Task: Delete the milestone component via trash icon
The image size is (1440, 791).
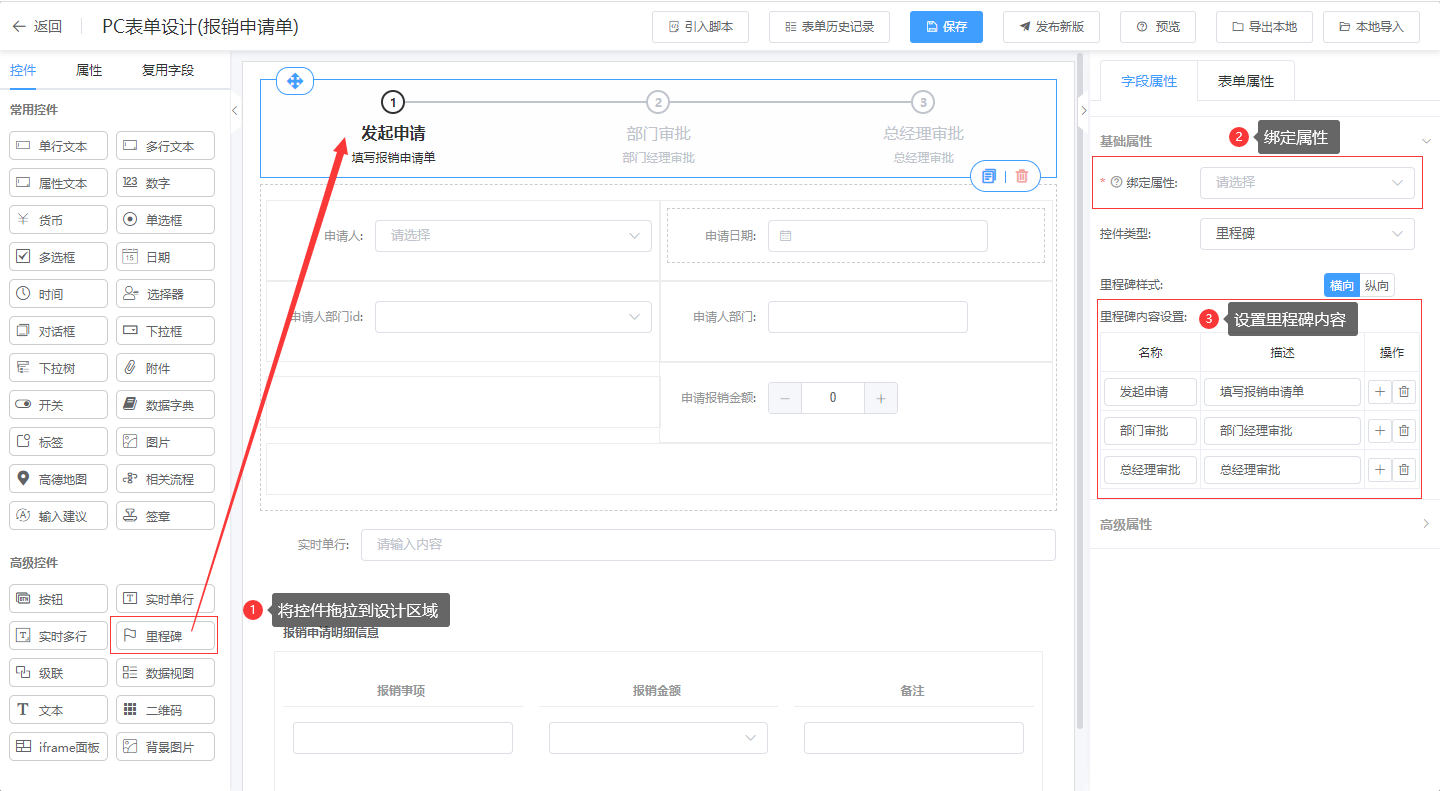Action: click(x=1021, y=176)
